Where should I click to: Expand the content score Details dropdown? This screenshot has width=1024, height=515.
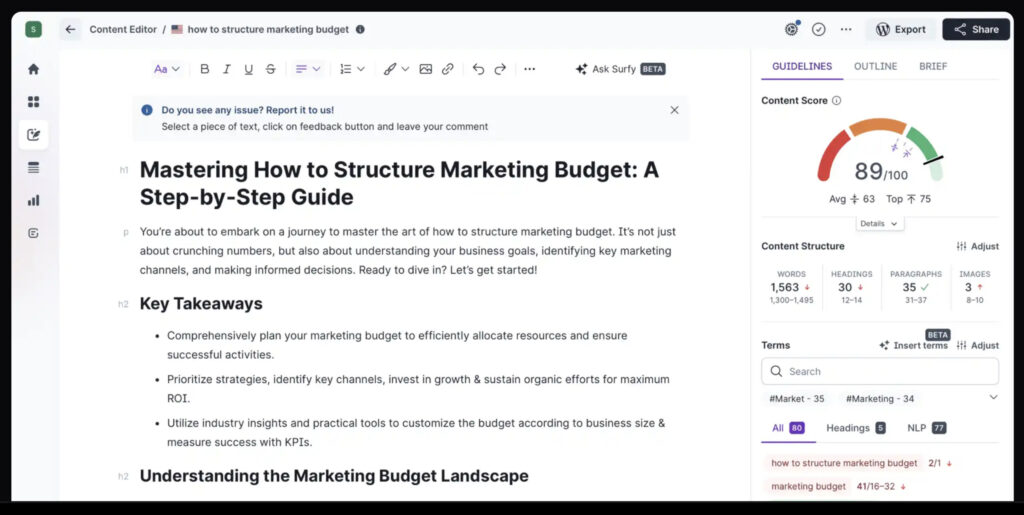(x=879, y=224)
